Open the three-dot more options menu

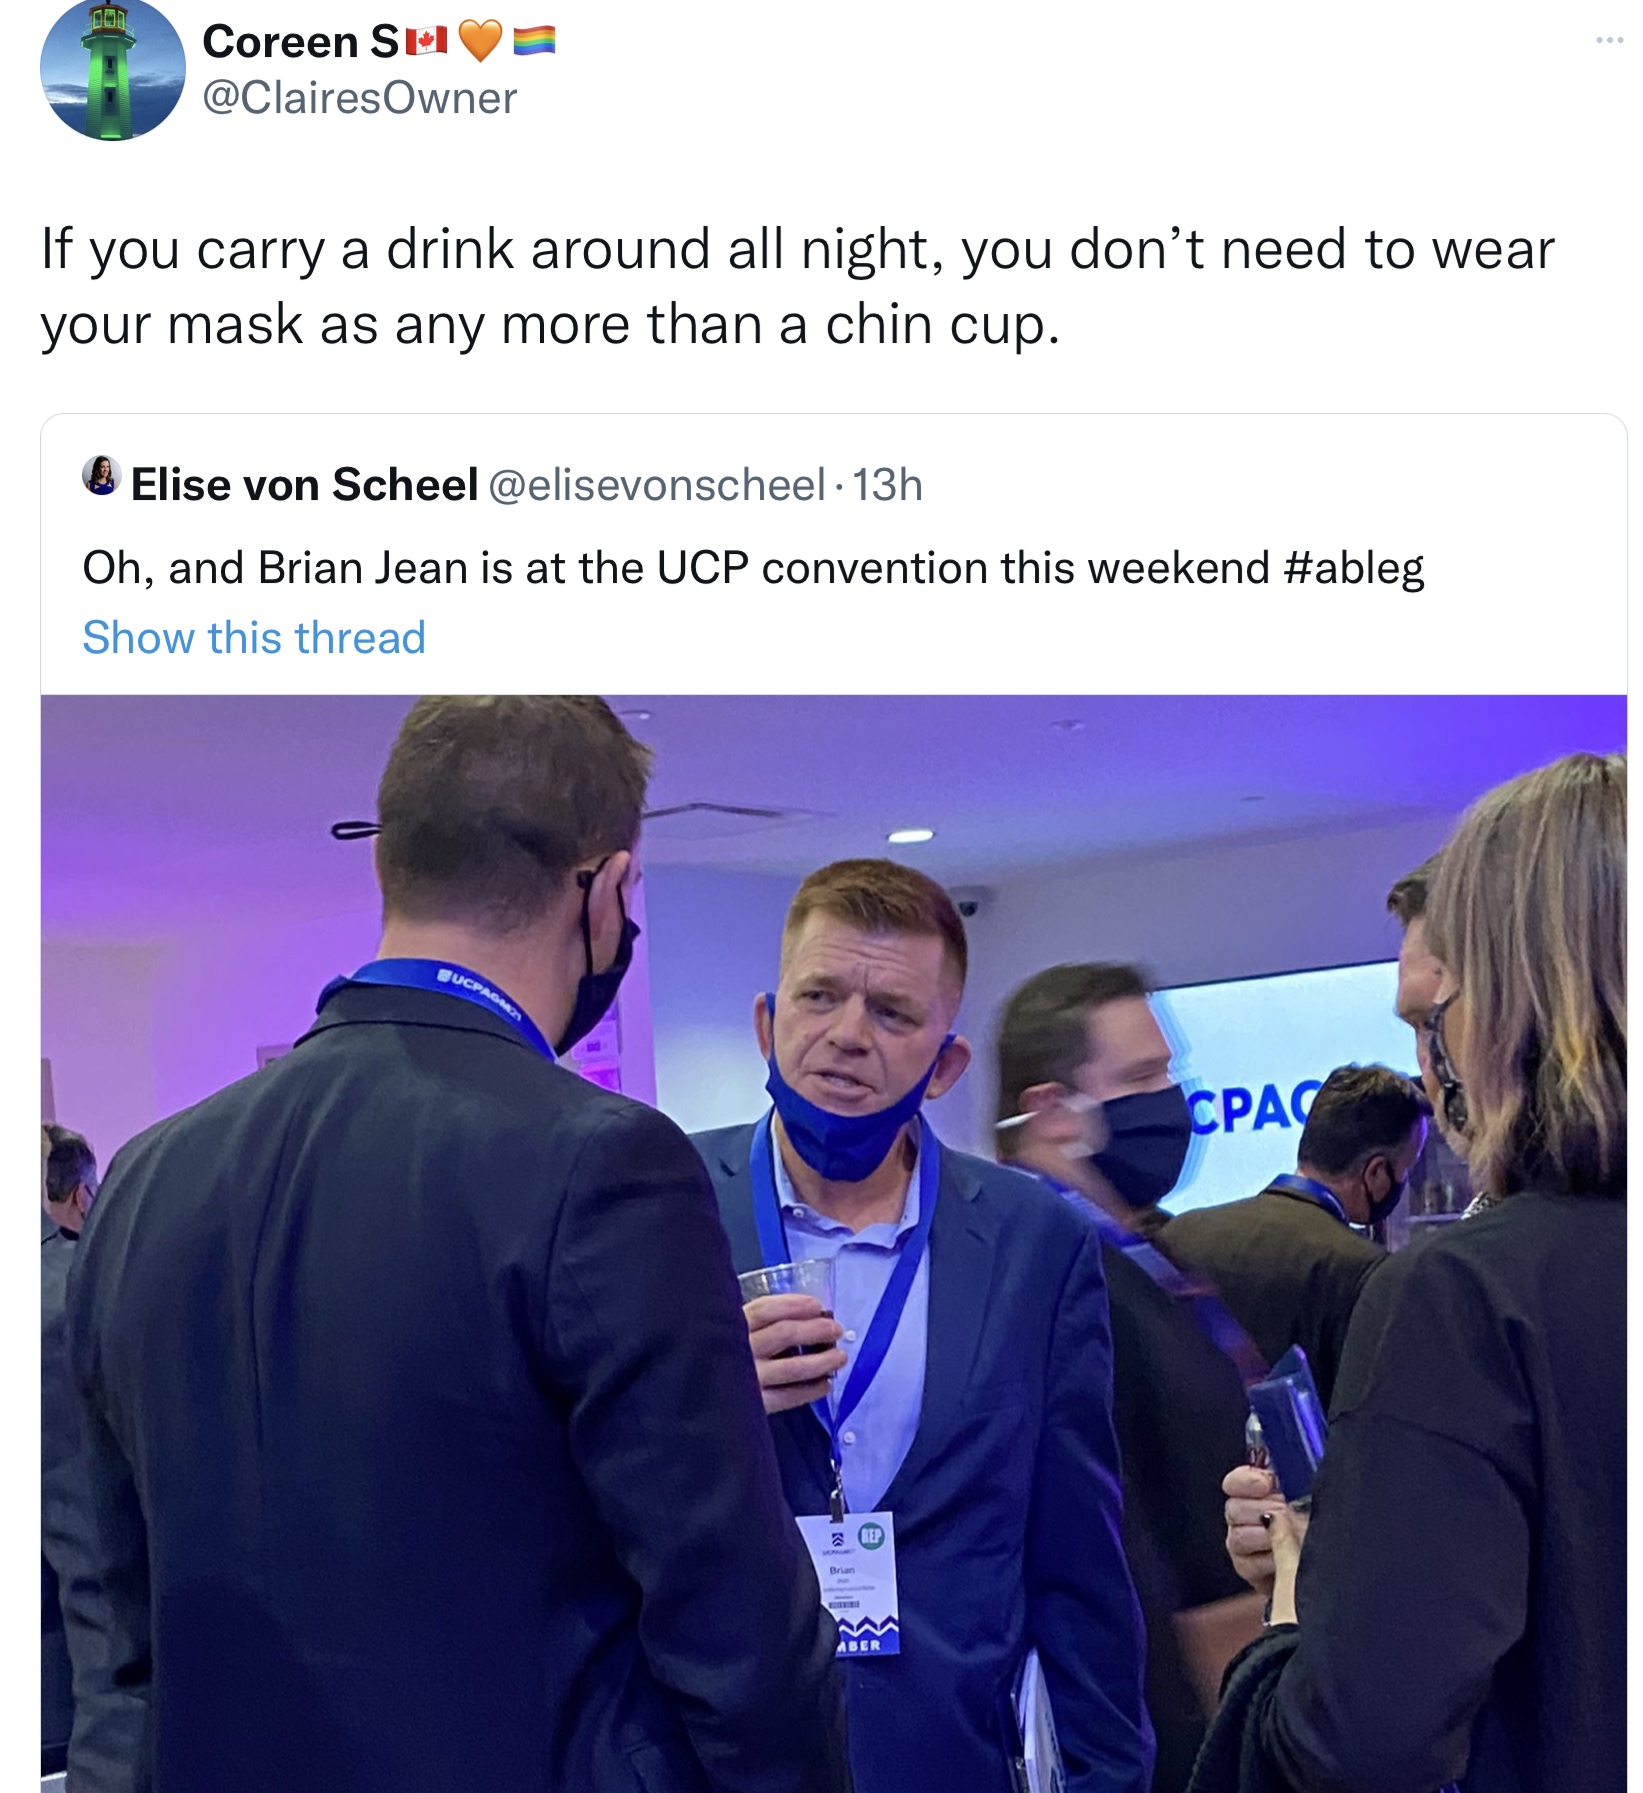(1609, 41)
